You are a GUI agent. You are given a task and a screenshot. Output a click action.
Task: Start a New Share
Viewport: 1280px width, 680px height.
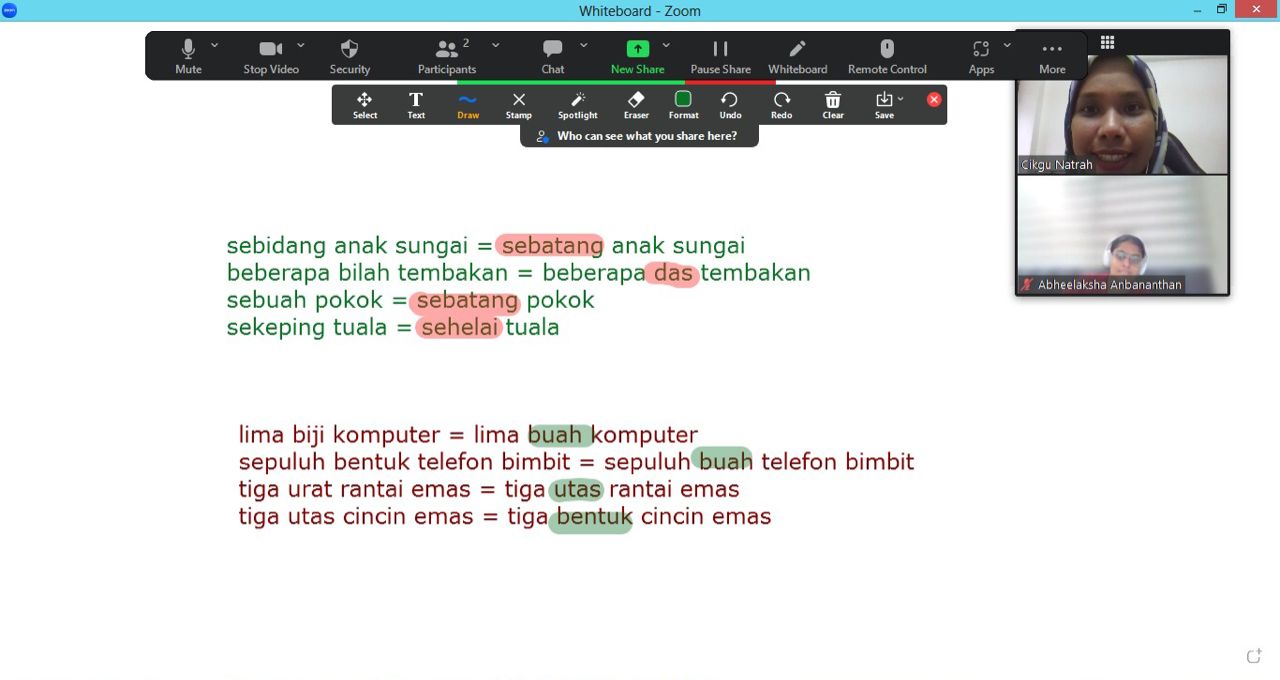[x=637, y=56]
